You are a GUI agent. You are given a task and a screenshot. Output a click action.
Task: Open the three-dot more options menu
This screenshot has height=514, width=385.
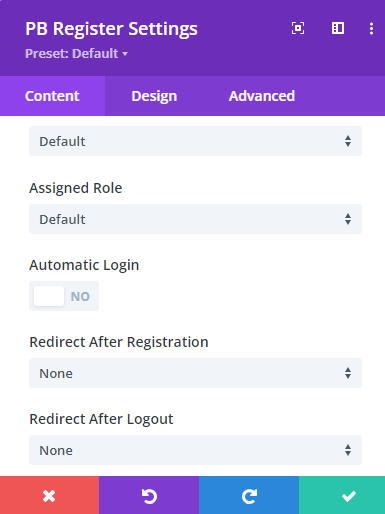[x=371, y=29]
